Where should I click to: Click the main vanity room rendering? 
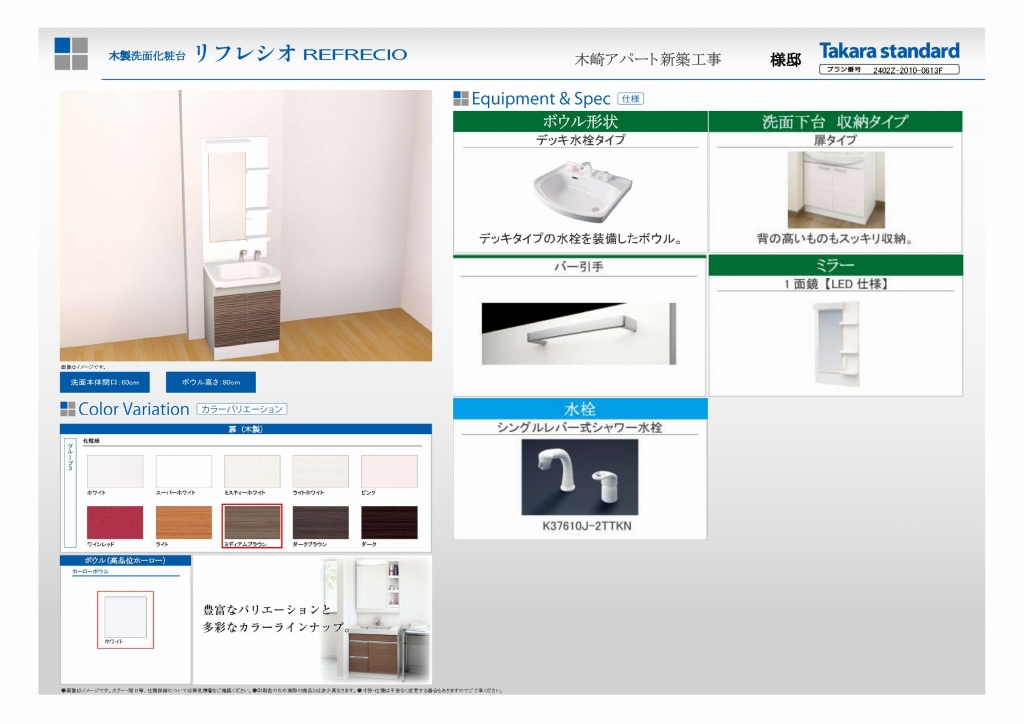(246, 225)
